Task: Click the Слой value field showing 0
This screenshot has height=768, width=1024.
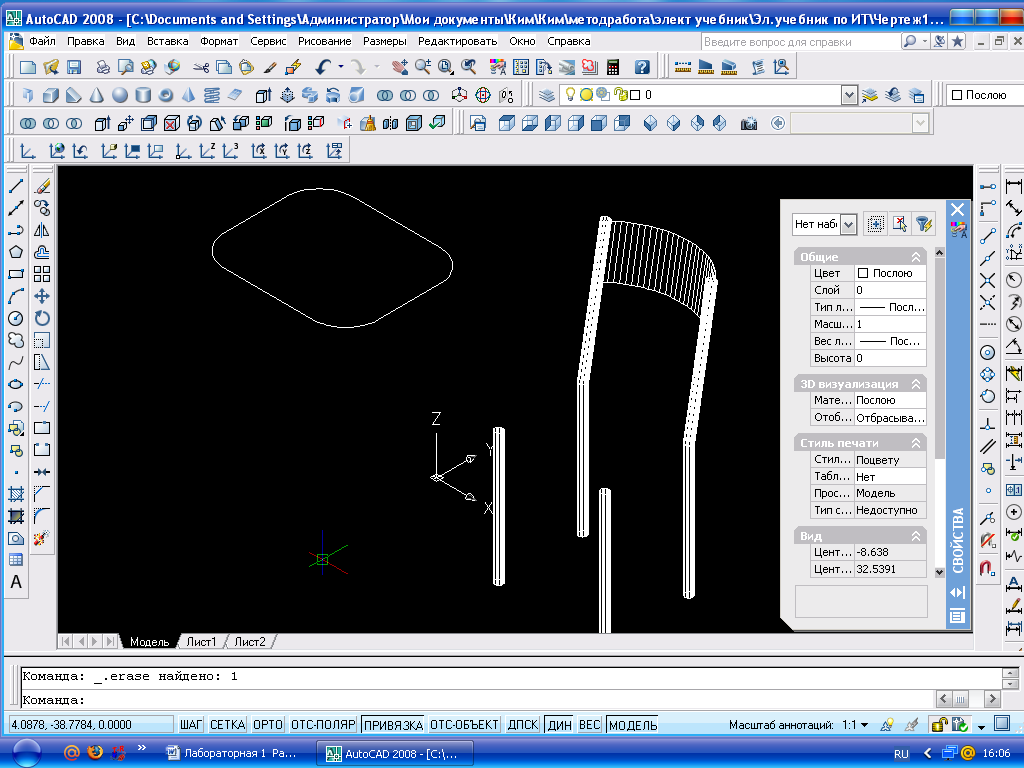Action: pos(890,290)
